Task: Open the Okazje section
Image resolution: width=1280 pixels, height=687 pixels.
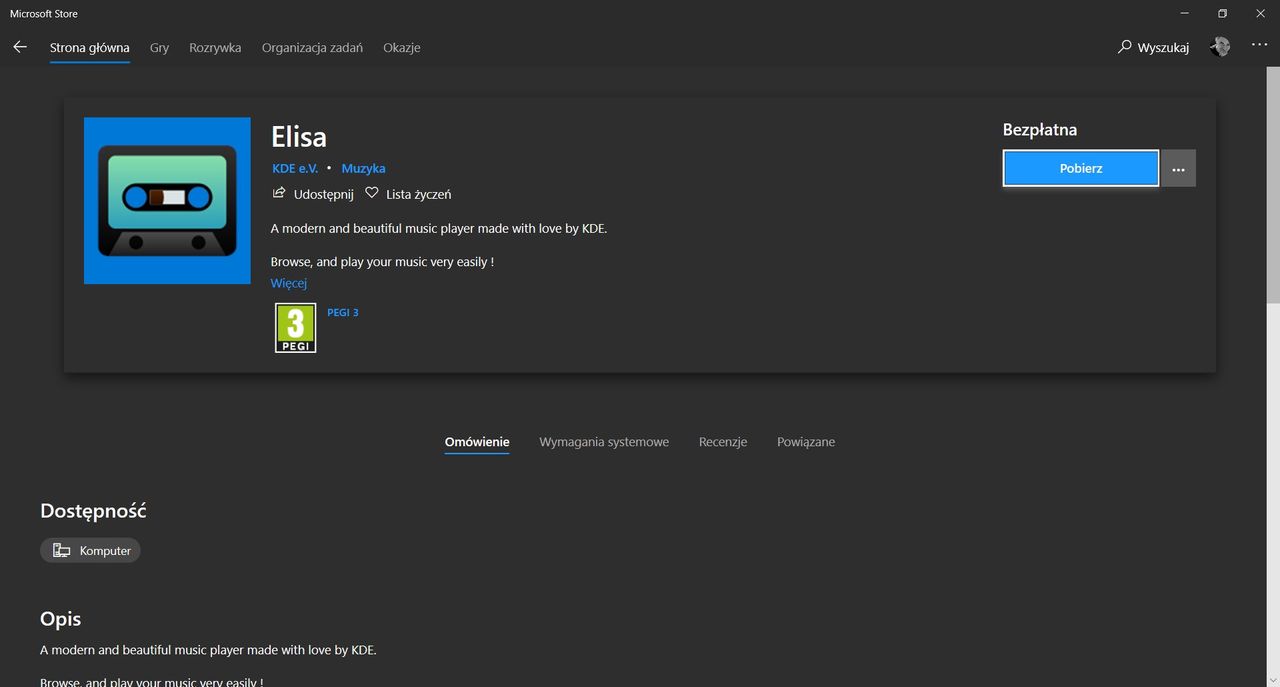Action: [402, 47]
